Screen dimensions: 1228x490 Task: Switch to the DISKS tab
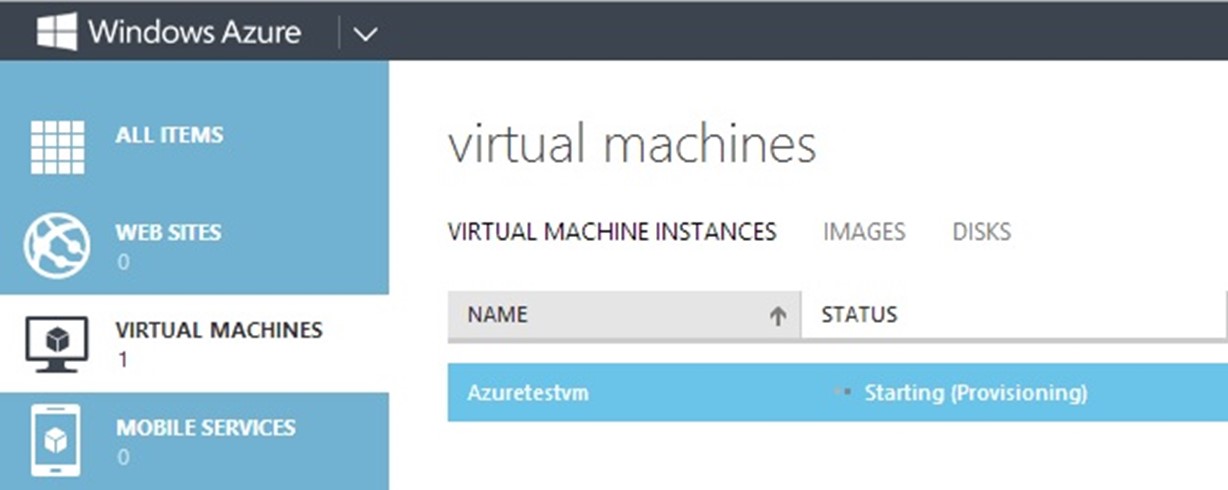coord(981,232)
